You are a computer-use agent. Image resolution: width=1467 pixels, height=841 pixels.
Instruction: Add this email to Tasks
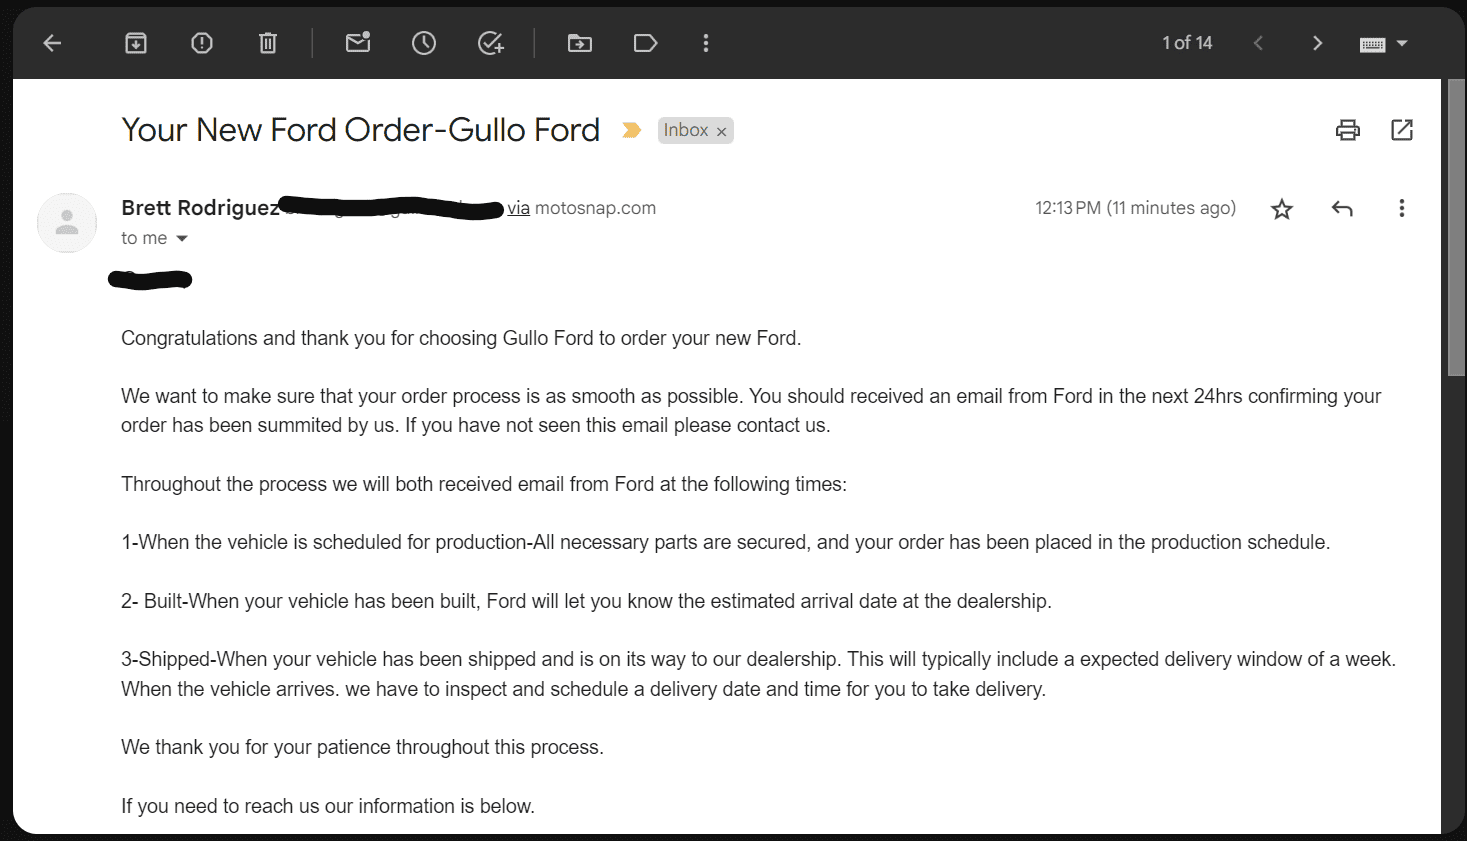[490, 43]
